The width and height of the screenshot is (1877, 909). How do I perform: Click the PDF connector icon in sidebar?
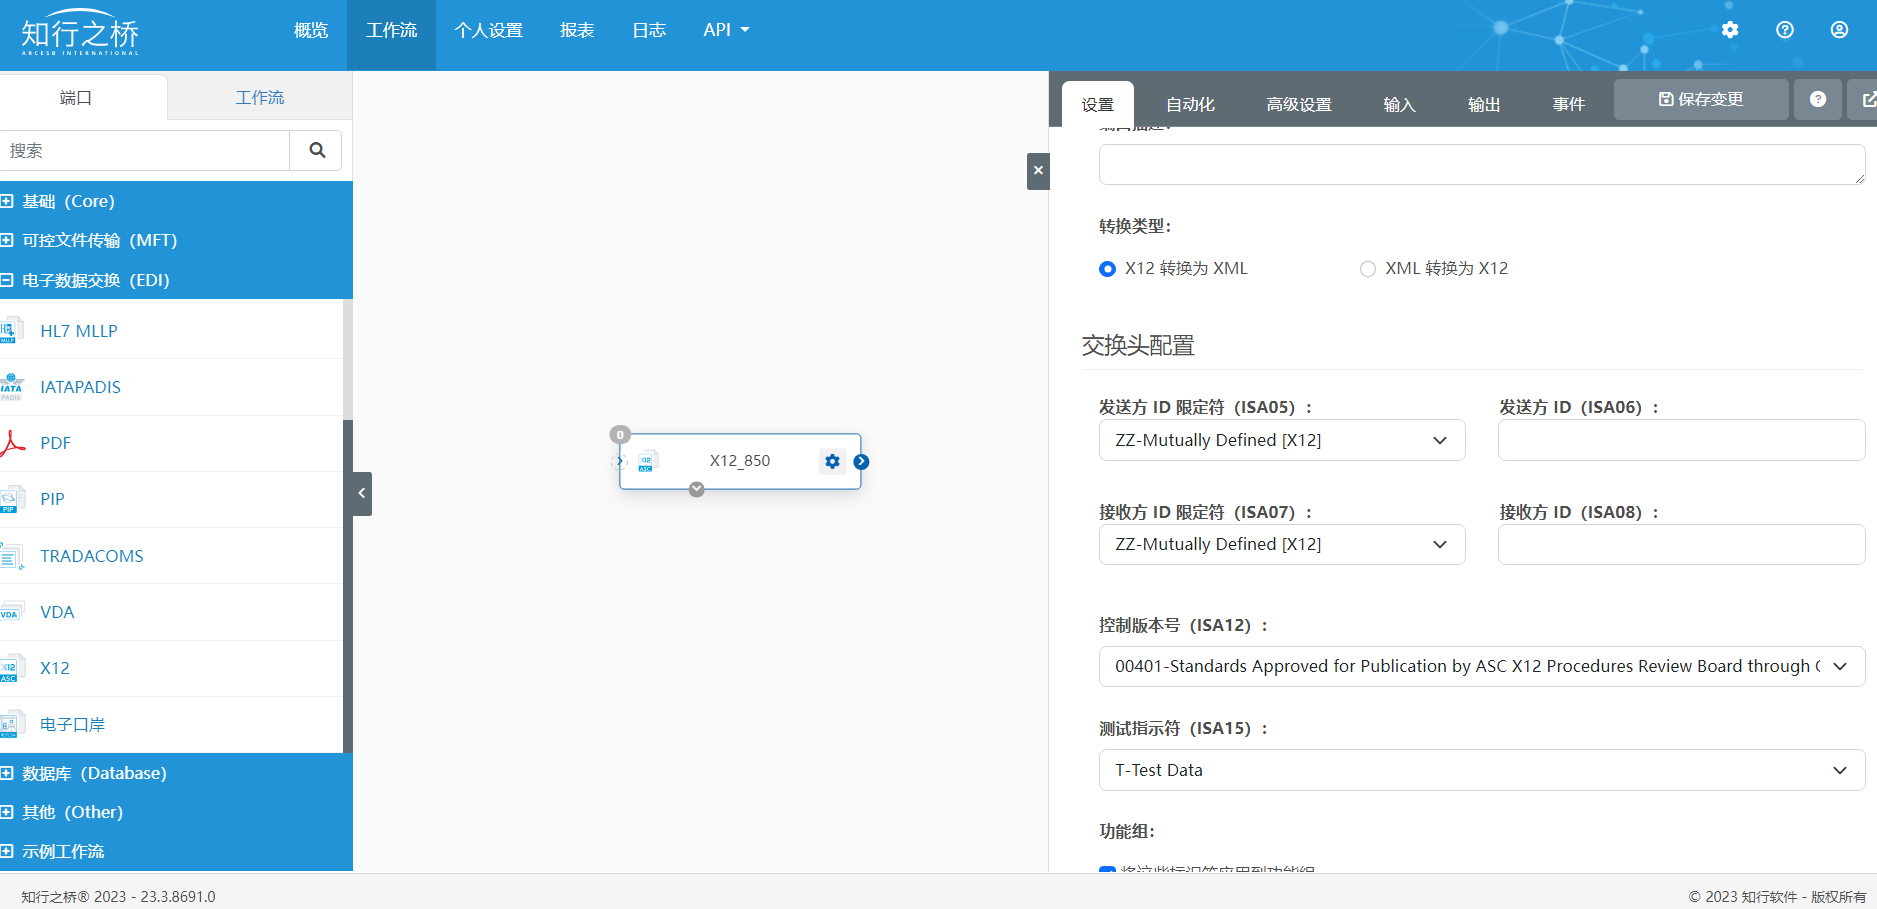pyautogui.click(x=12, y=443)
